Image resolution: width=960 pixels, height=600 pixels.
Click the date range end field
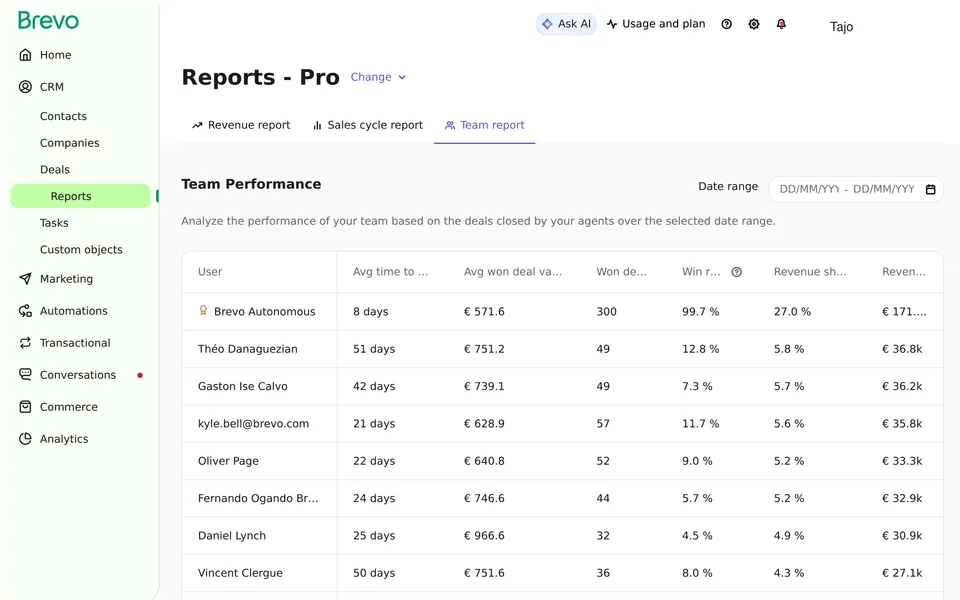883,189
